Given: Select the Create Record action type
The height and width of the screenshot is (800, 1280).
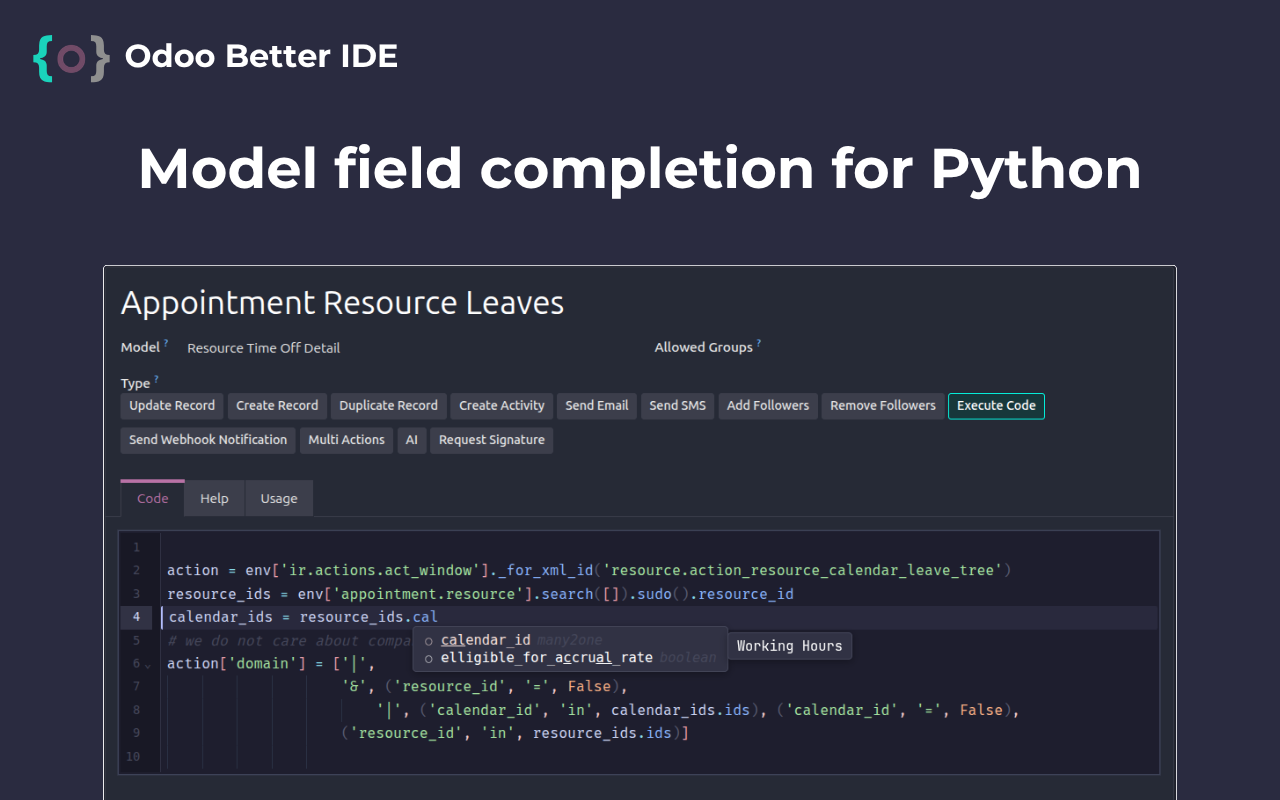Looking at the screenshot, I should point(277,406).
